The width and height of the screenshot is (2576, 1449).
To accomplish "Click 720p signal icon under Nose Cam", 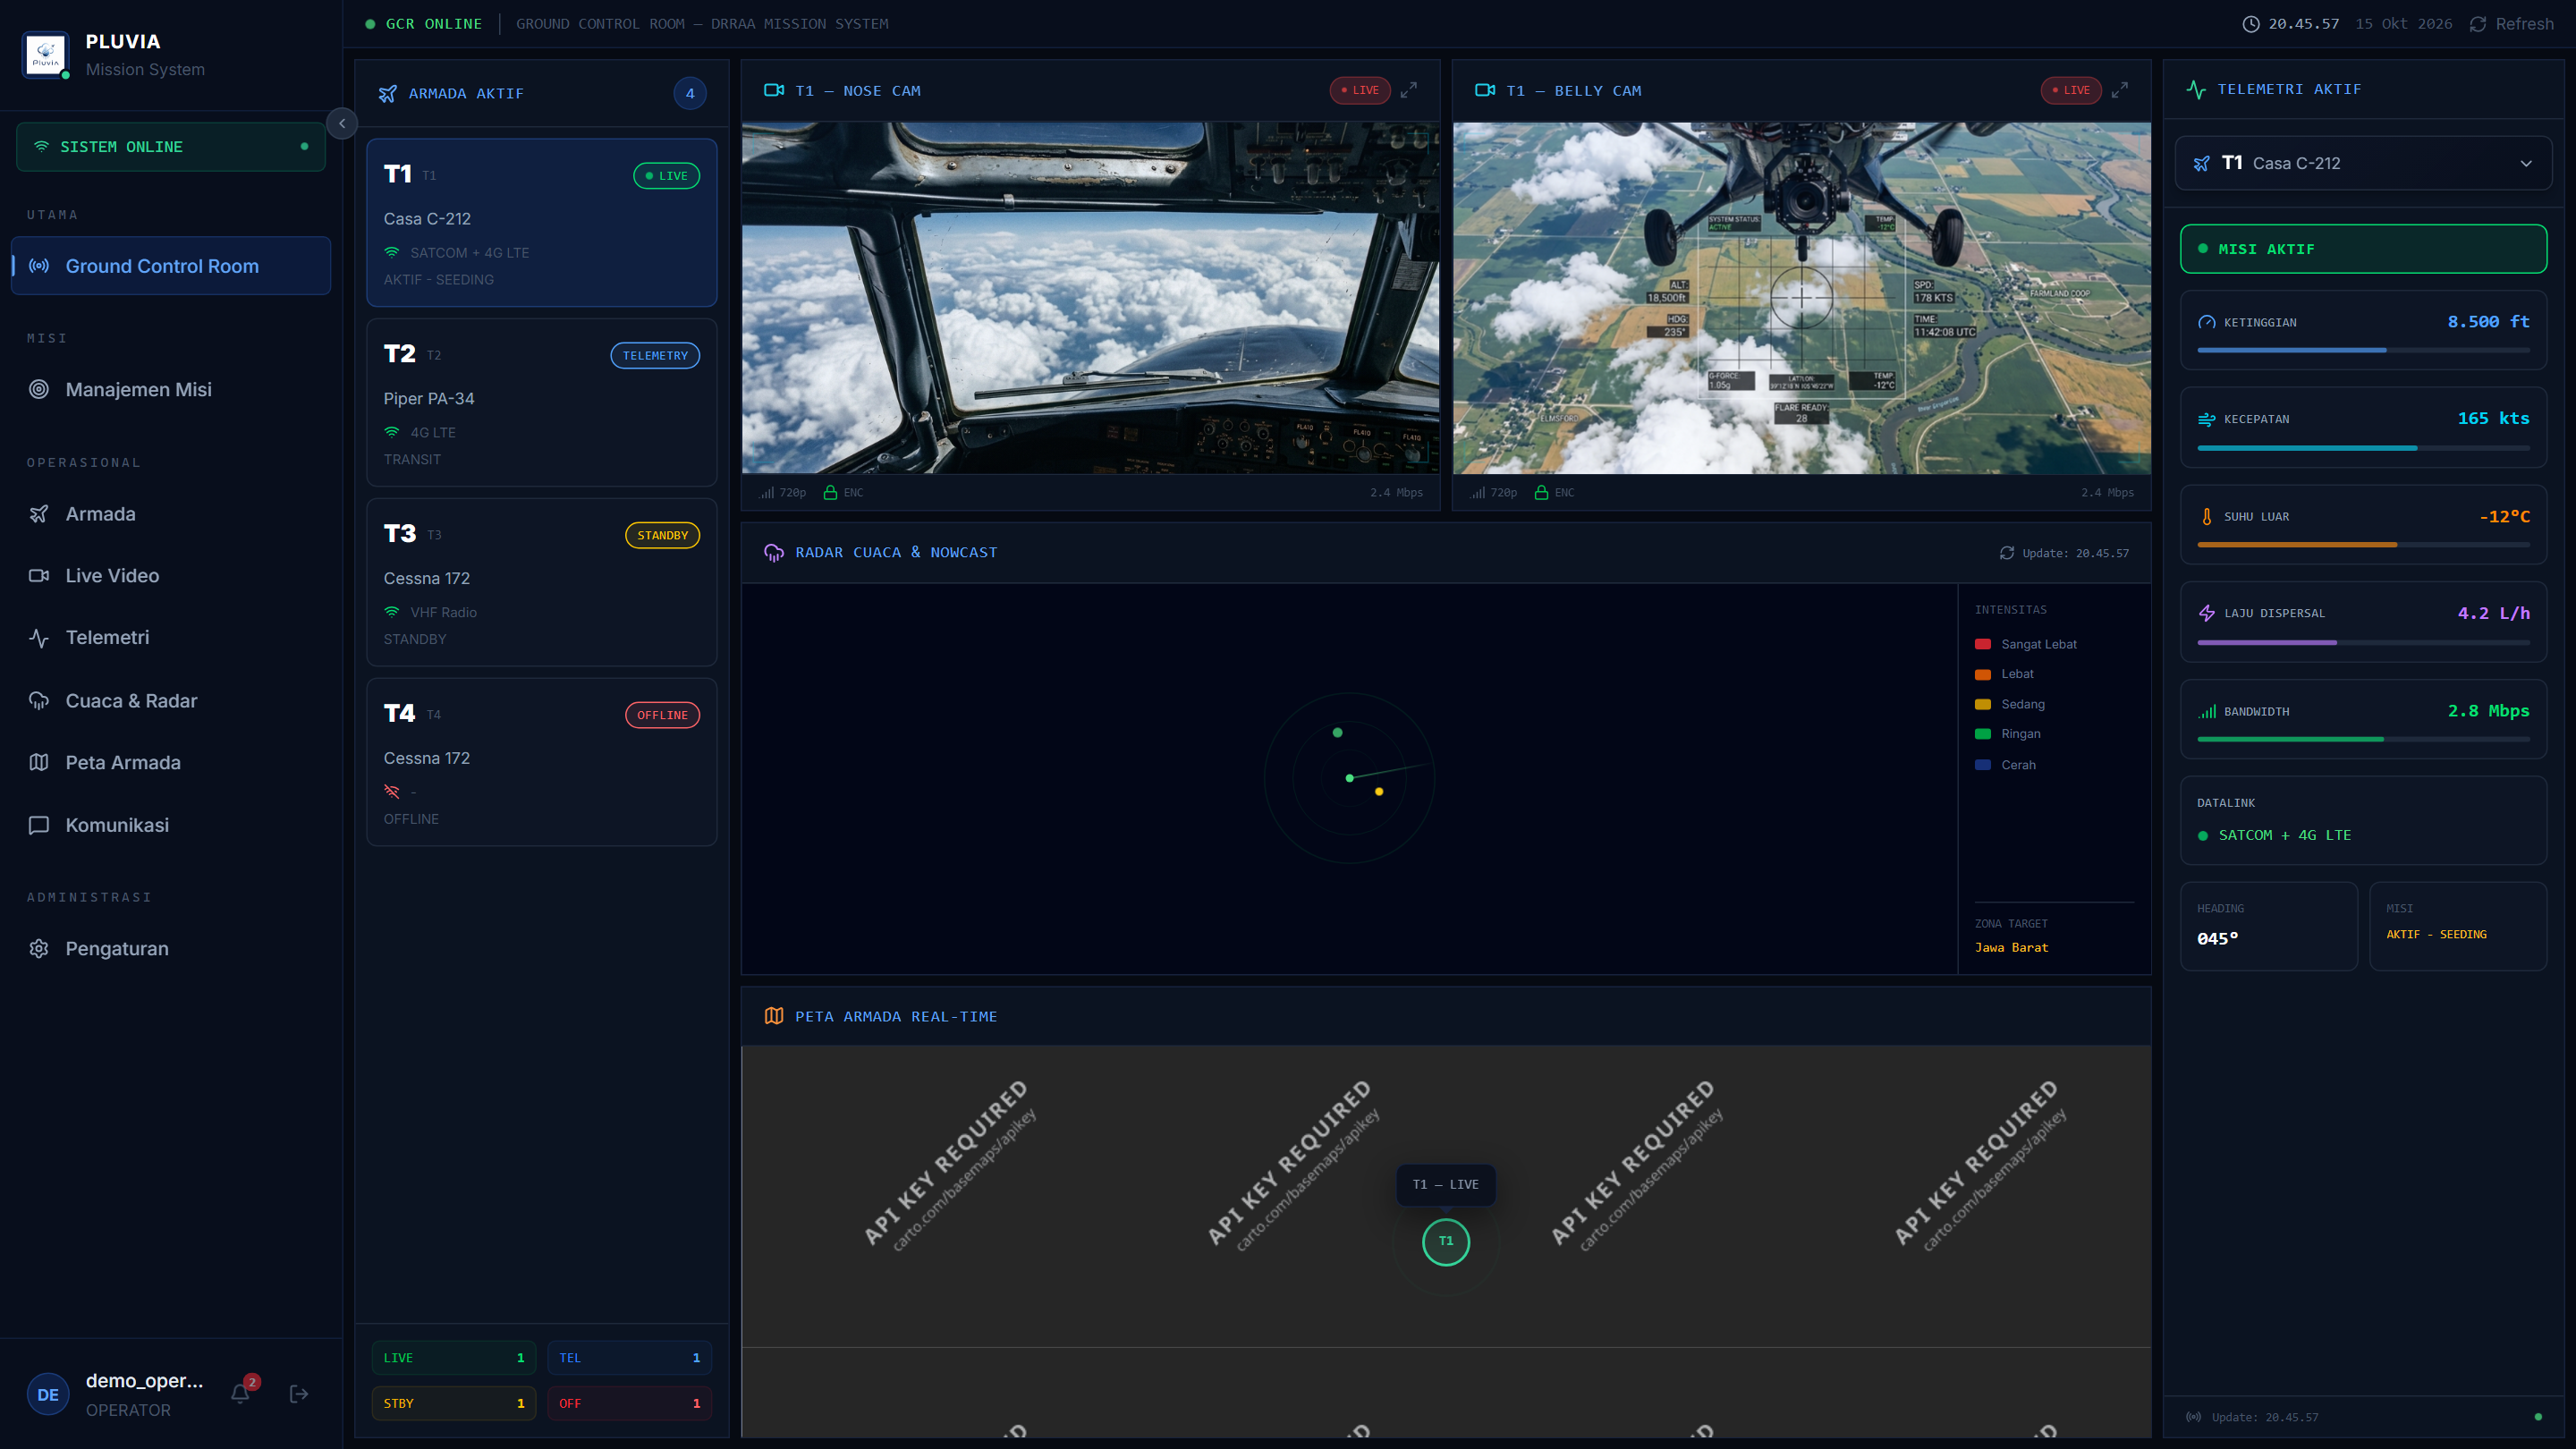I will coord(766,492).
